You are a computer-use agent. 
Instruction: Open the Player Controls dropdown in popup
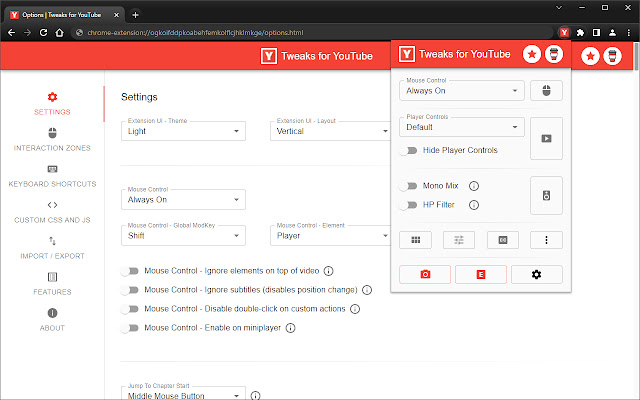(x=461, y=127)
